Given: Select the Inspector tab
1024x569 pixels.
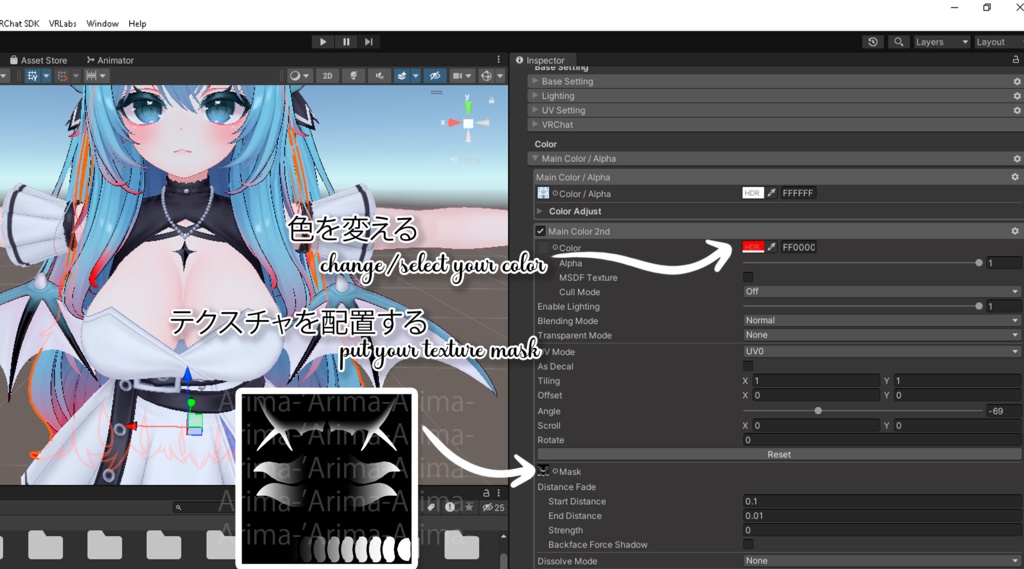Looking at the screenshot, I should pyautogui.click(x=540, y=60).
